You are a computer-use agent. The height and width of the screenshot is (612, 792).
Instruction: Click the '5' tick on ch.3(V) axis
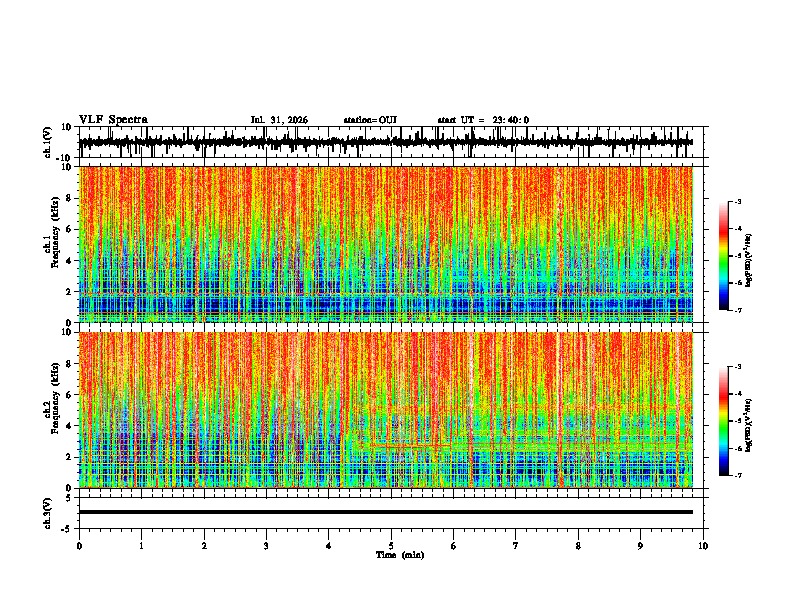(x=69, y=498)
